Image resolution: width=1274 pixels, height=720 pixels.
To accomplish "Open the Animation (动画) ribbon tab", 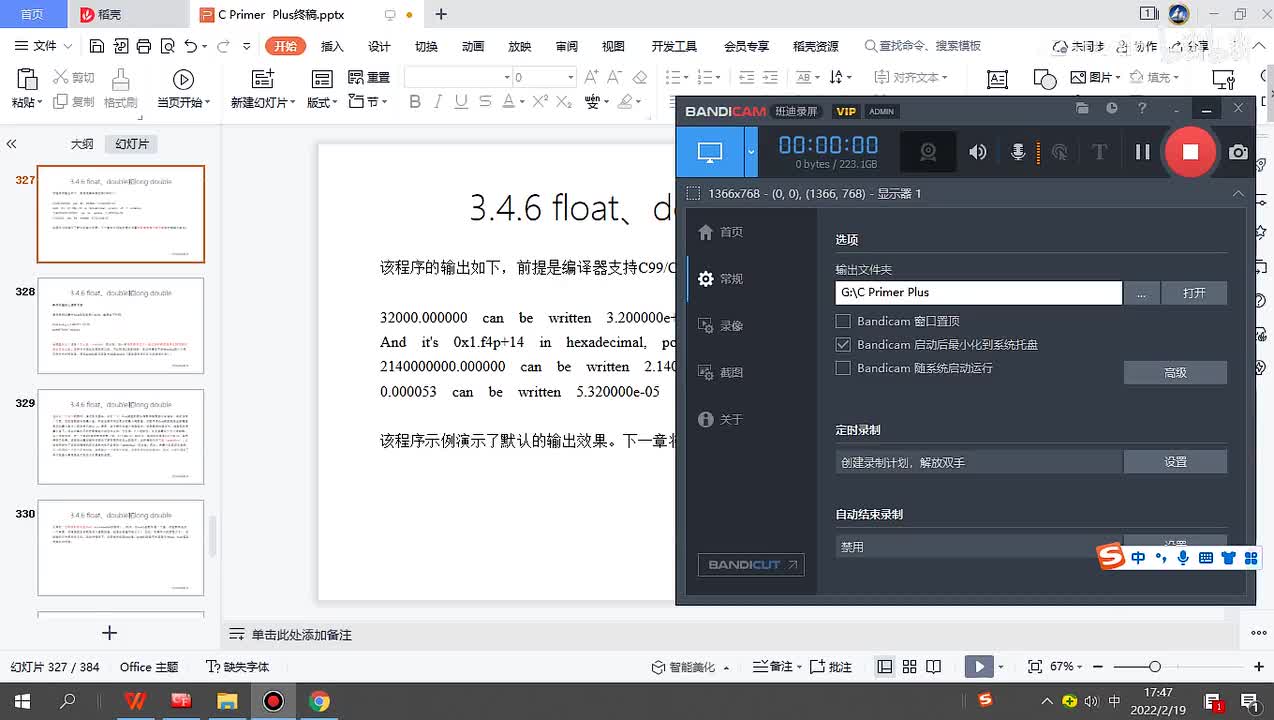I will coord(473,46).
